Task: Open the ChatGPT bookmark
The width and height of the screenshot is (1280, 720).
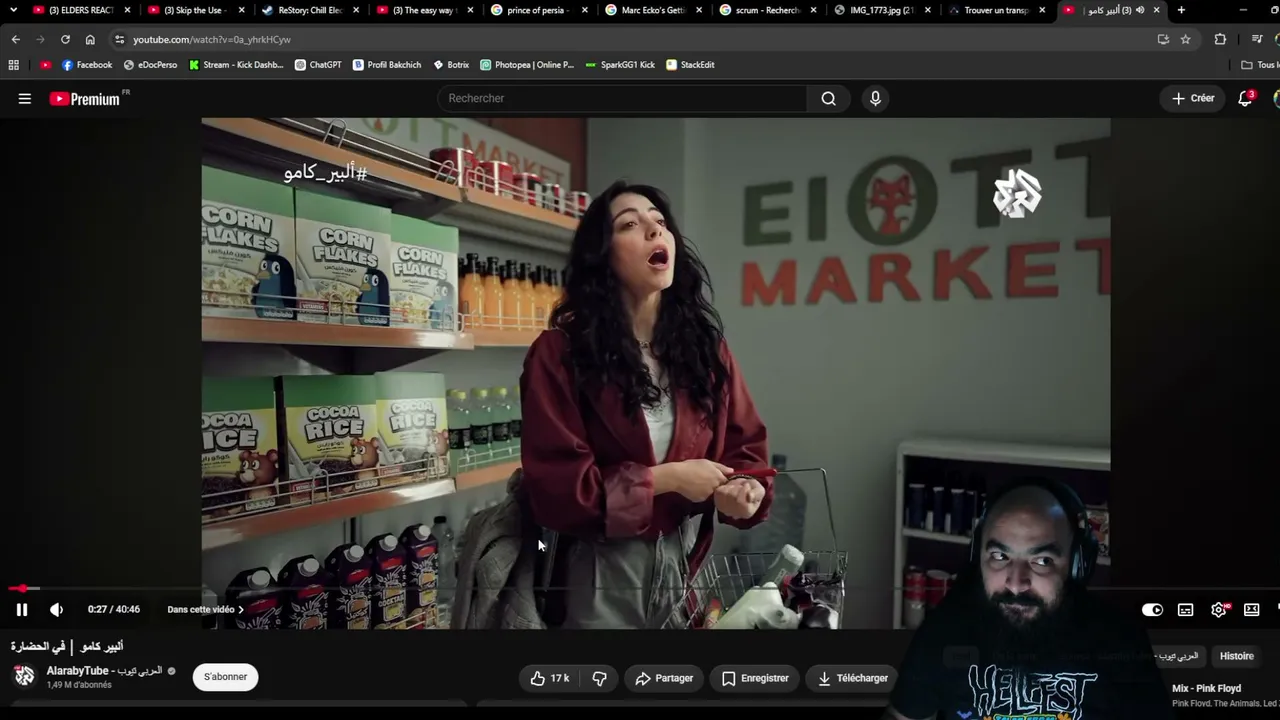Action: click(x=318, y=65)
